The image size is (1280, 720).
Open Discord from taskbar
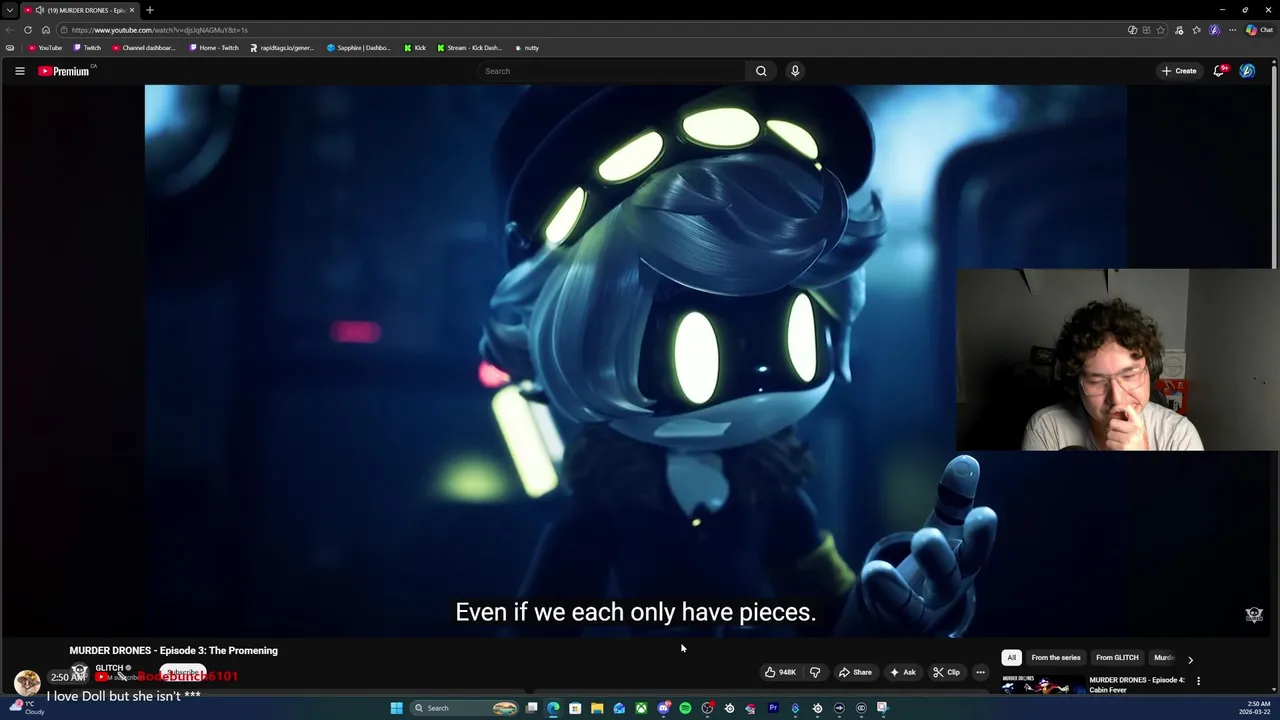[x=663, y=708]
